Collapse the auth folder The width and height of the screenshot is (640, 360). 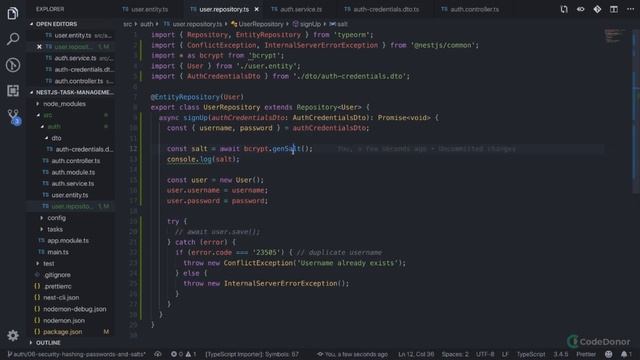point(53,127)
